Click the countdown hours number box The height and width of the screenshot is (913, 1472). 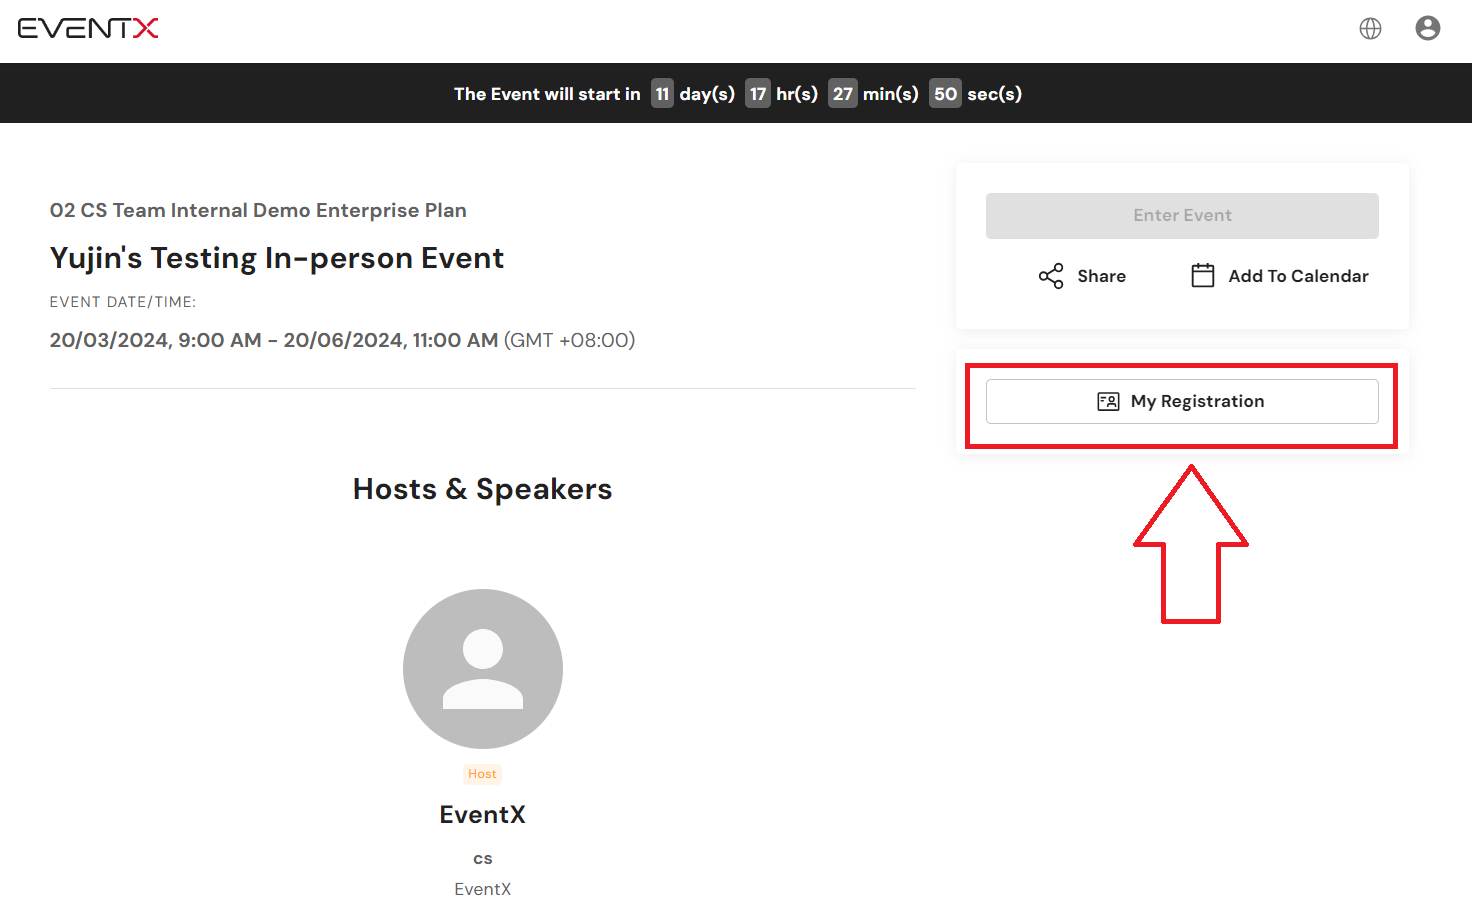758,94
